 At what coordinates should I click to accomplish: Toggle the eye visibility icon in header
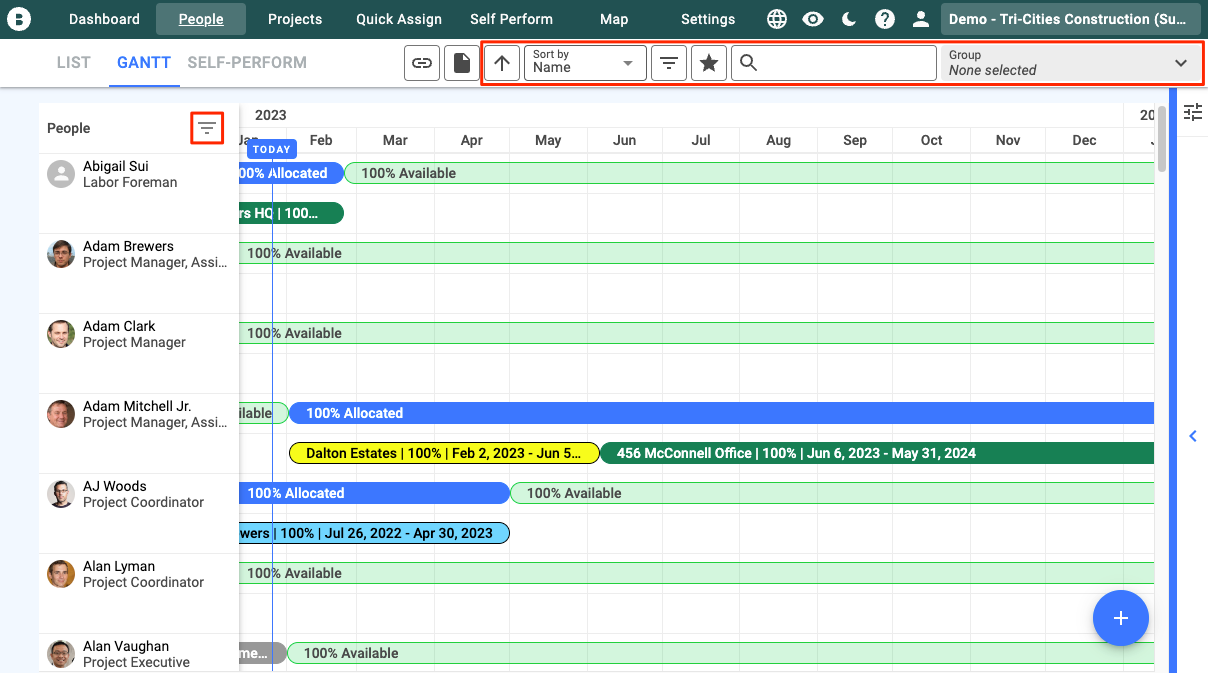[x=813, y=19]
